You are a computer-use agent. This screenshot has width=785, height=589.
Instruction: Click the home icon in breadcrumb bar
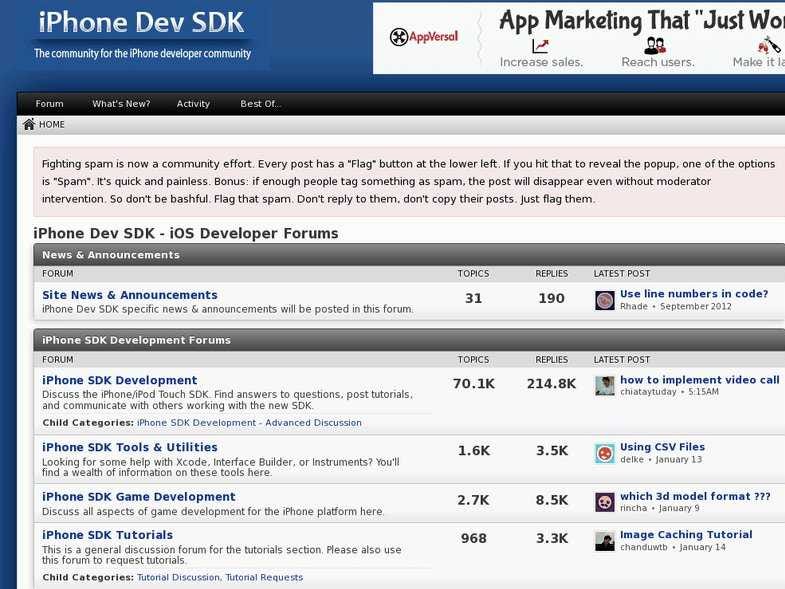29,124
